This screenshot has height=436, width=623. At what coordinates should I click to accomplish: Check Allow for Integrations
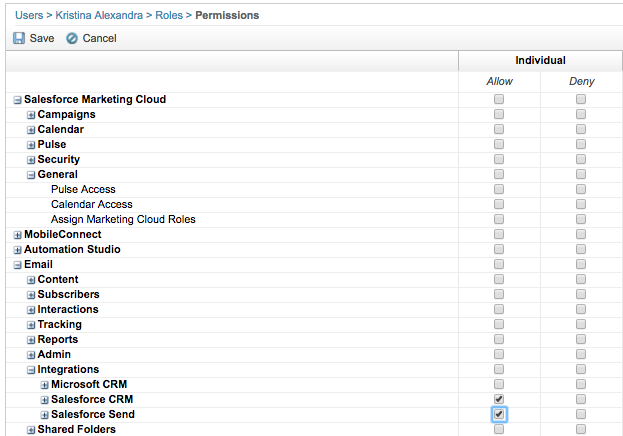499,369
